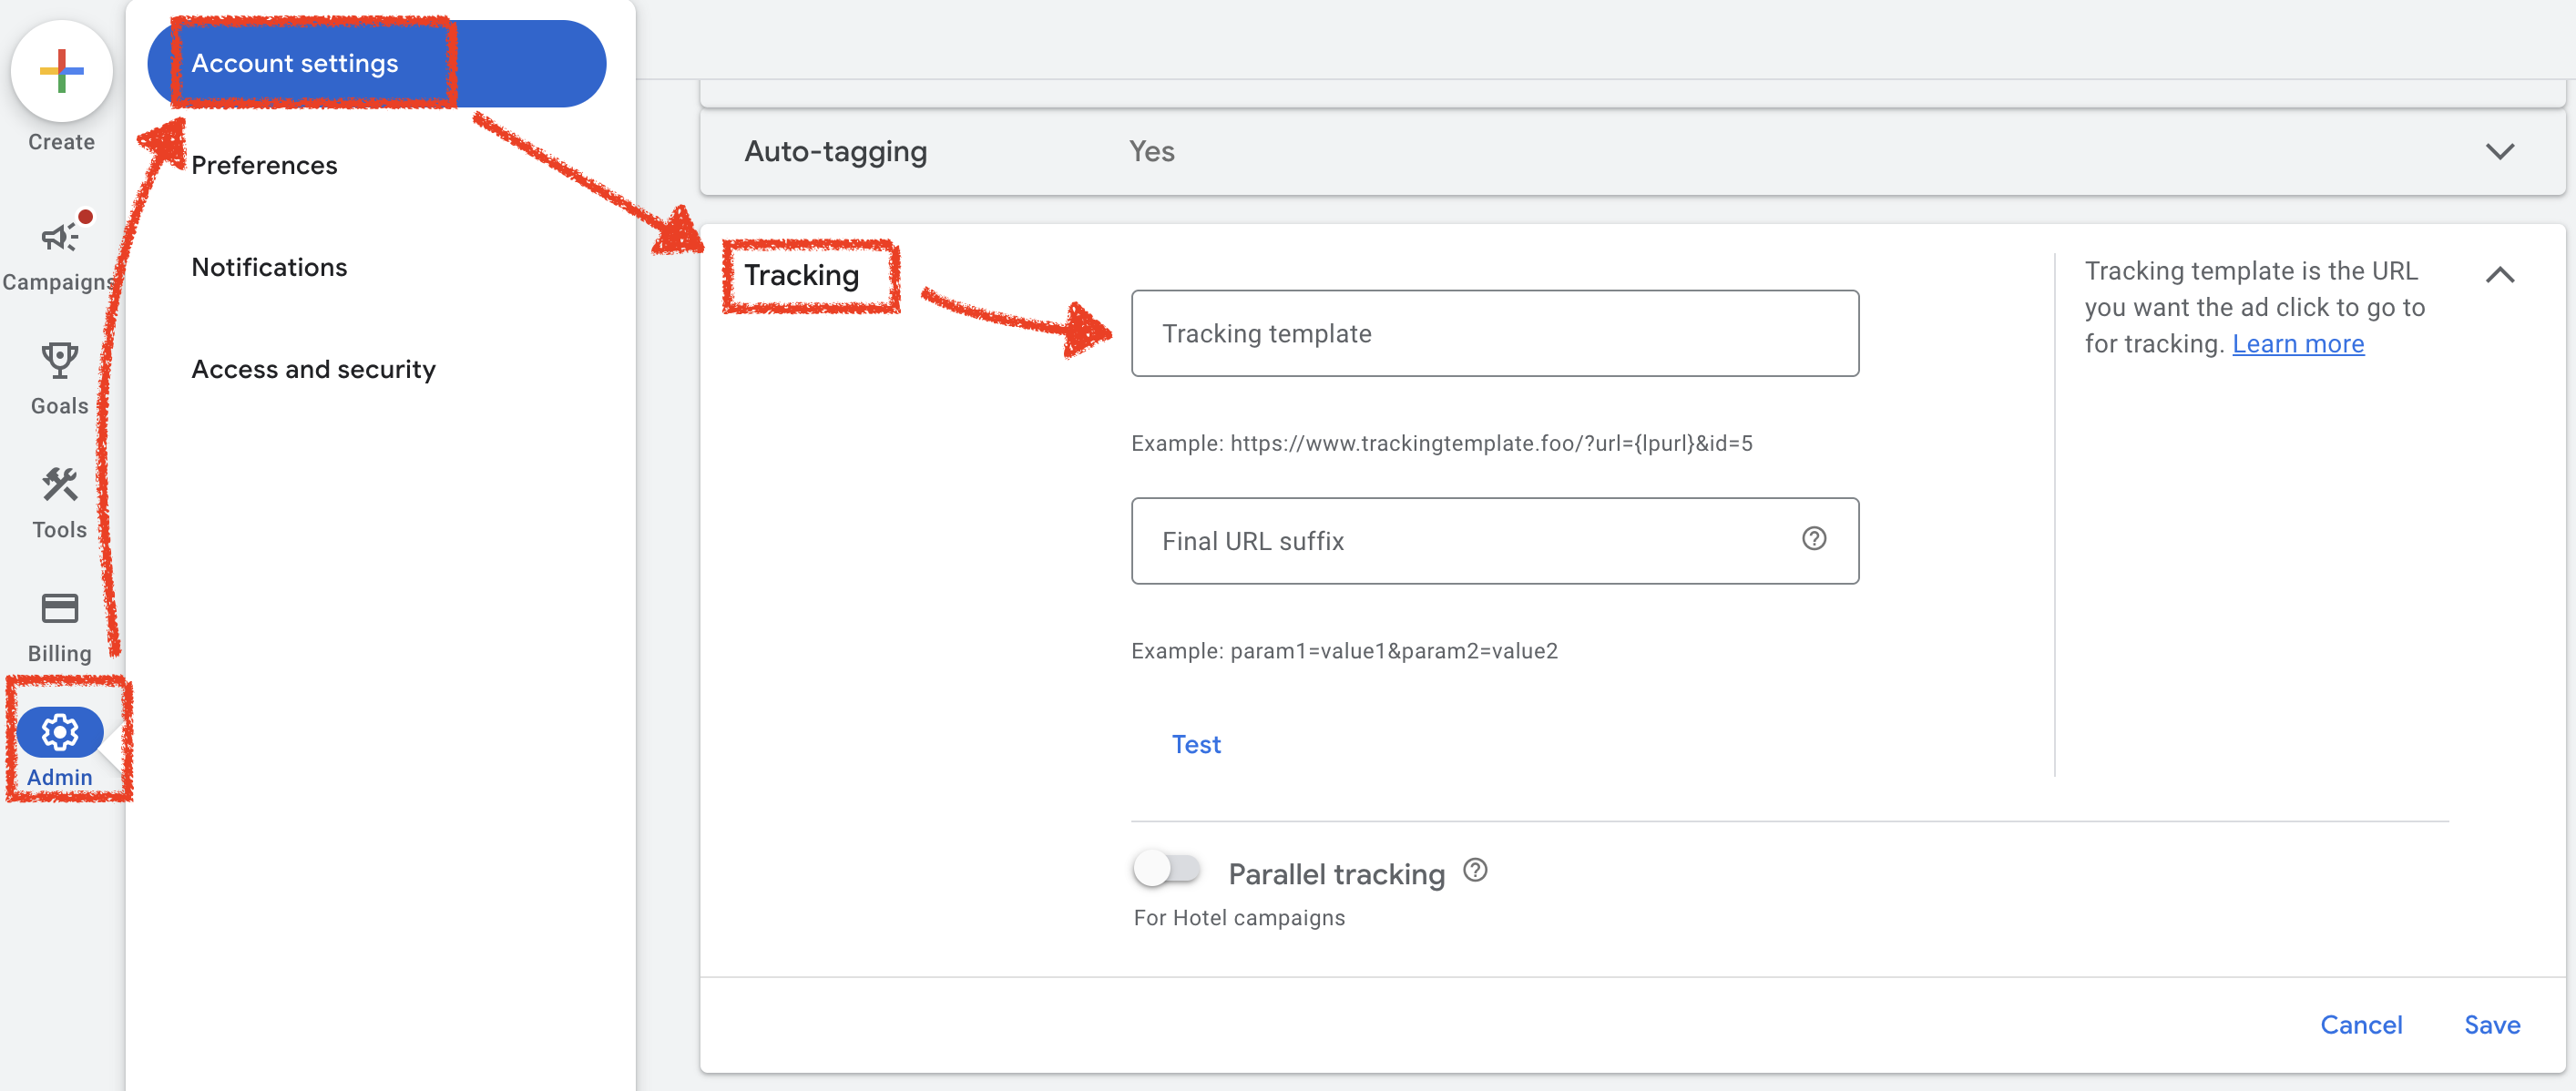Open Preferences menu item
The height and width of the screenshot is (1091, 2576).
[x=264, y=165]
